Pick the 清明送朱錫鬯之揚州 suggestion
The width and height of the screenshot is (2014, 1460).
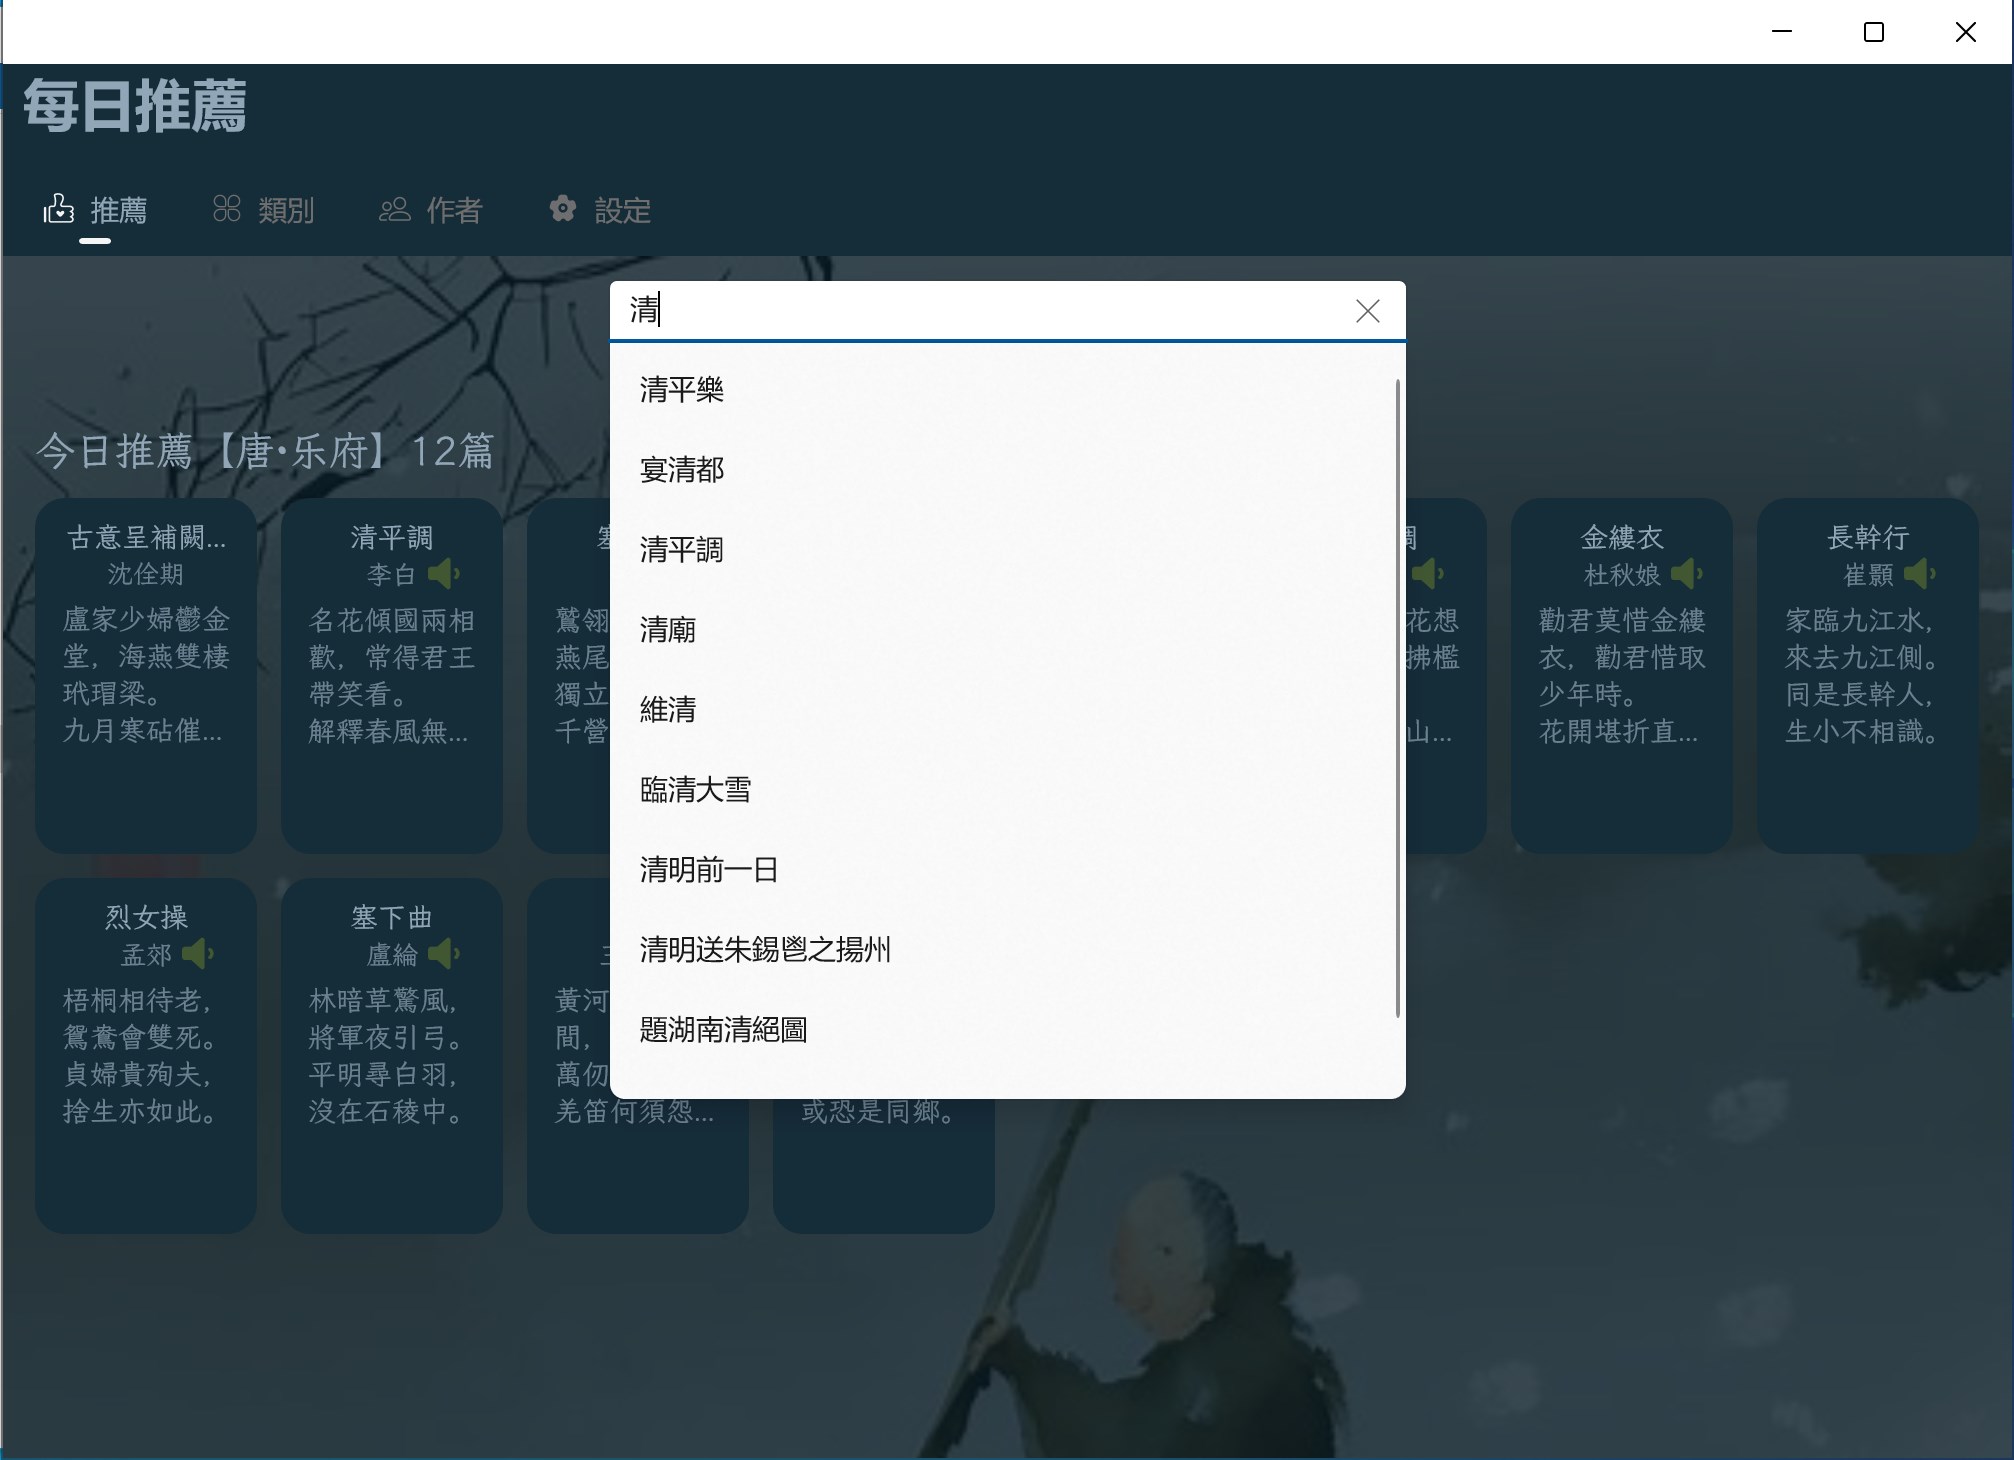pos(765,950)
